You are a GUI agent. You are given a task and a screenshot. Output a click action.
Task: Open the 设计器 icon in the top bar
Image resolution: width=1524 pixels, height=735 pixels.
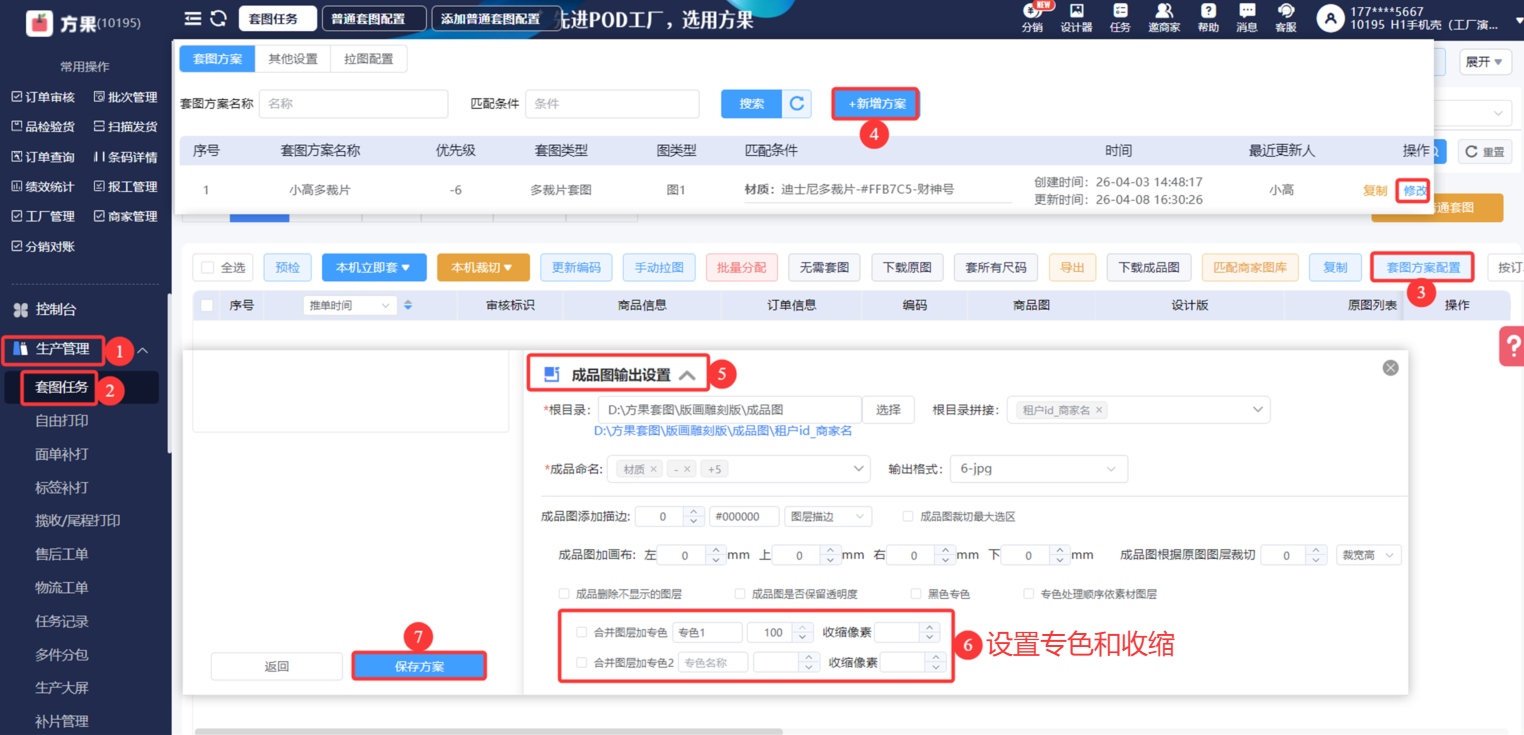coord(1076,17)
